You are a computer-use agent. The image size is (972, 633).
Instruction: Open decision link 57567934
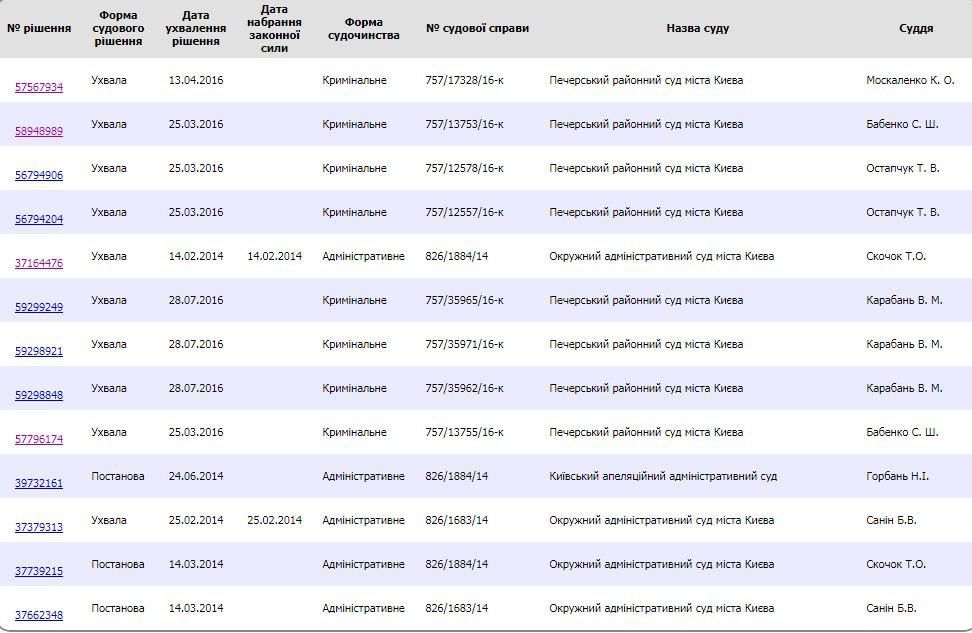tap(39, 88)
